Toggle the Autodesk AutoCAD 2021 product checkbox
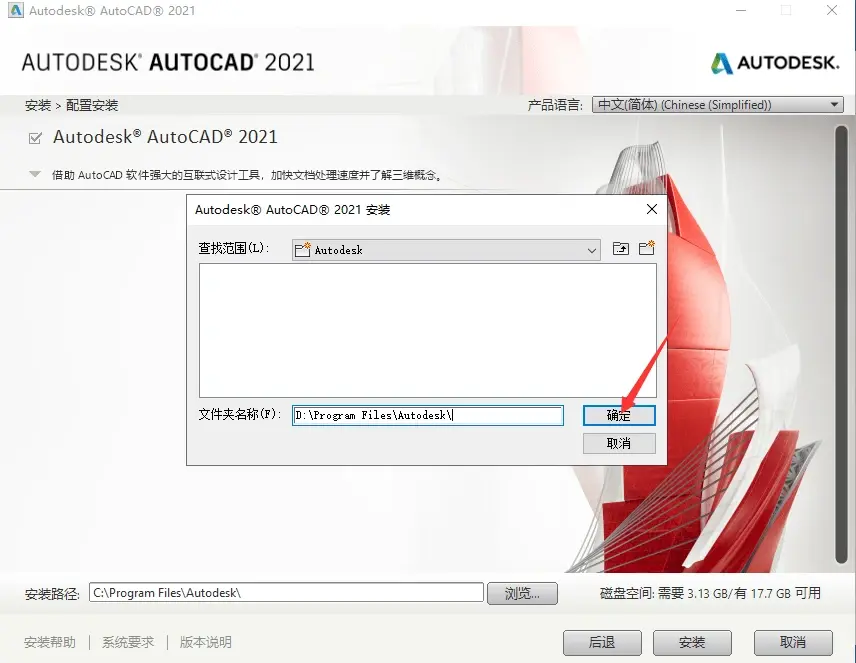The height and width of the screenshot is (663, 856). [35, 138]
